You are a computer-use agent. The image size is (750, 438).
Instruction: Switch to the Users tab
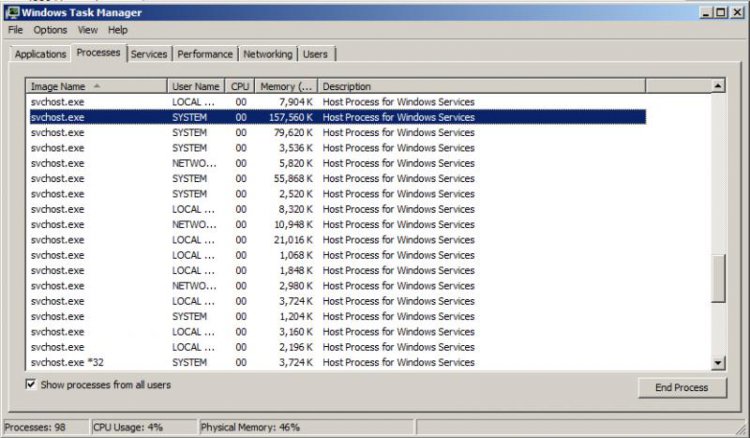pyautogui.click(x=315, y=54)
